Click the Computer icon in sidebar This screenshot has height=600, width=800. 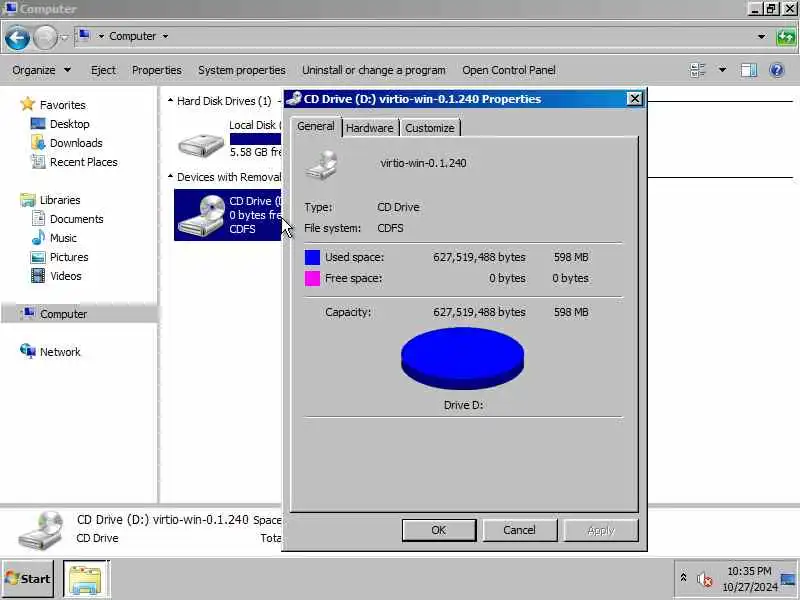(x=28, y=313)
